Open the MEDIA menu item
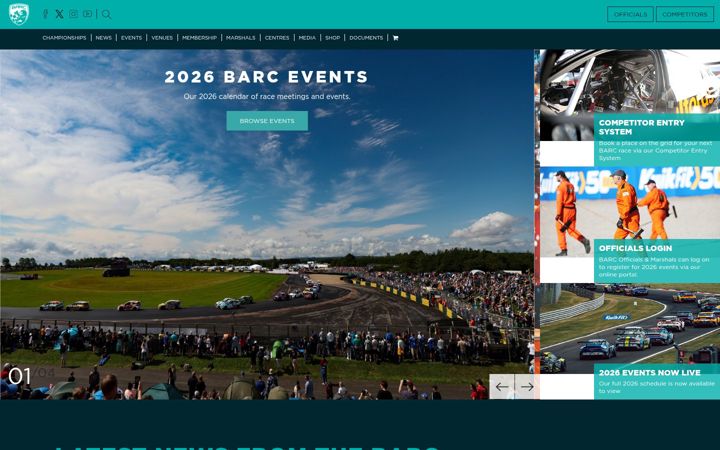720x450 pixels. click(x=307, y=38)
